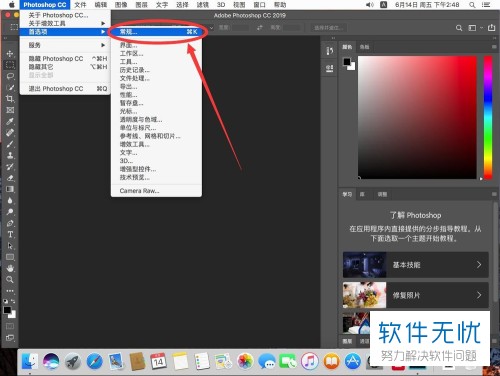Open the 修复照片 tutorial card
The height and width of the screenshot is (376, 500).
click(x=415, y=295)
